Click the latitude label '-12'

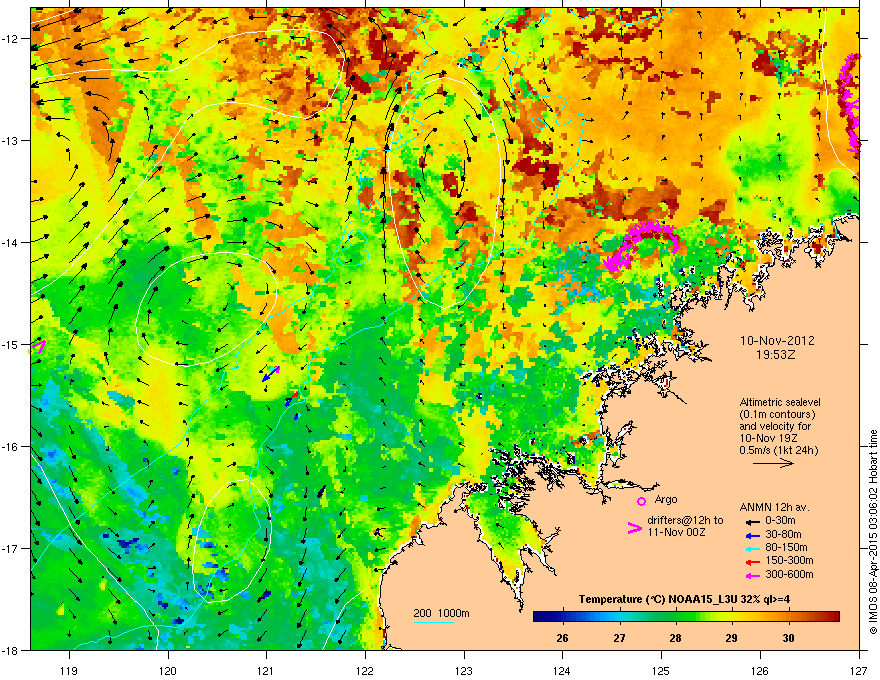pyautogui.click(x=11, y=39)
